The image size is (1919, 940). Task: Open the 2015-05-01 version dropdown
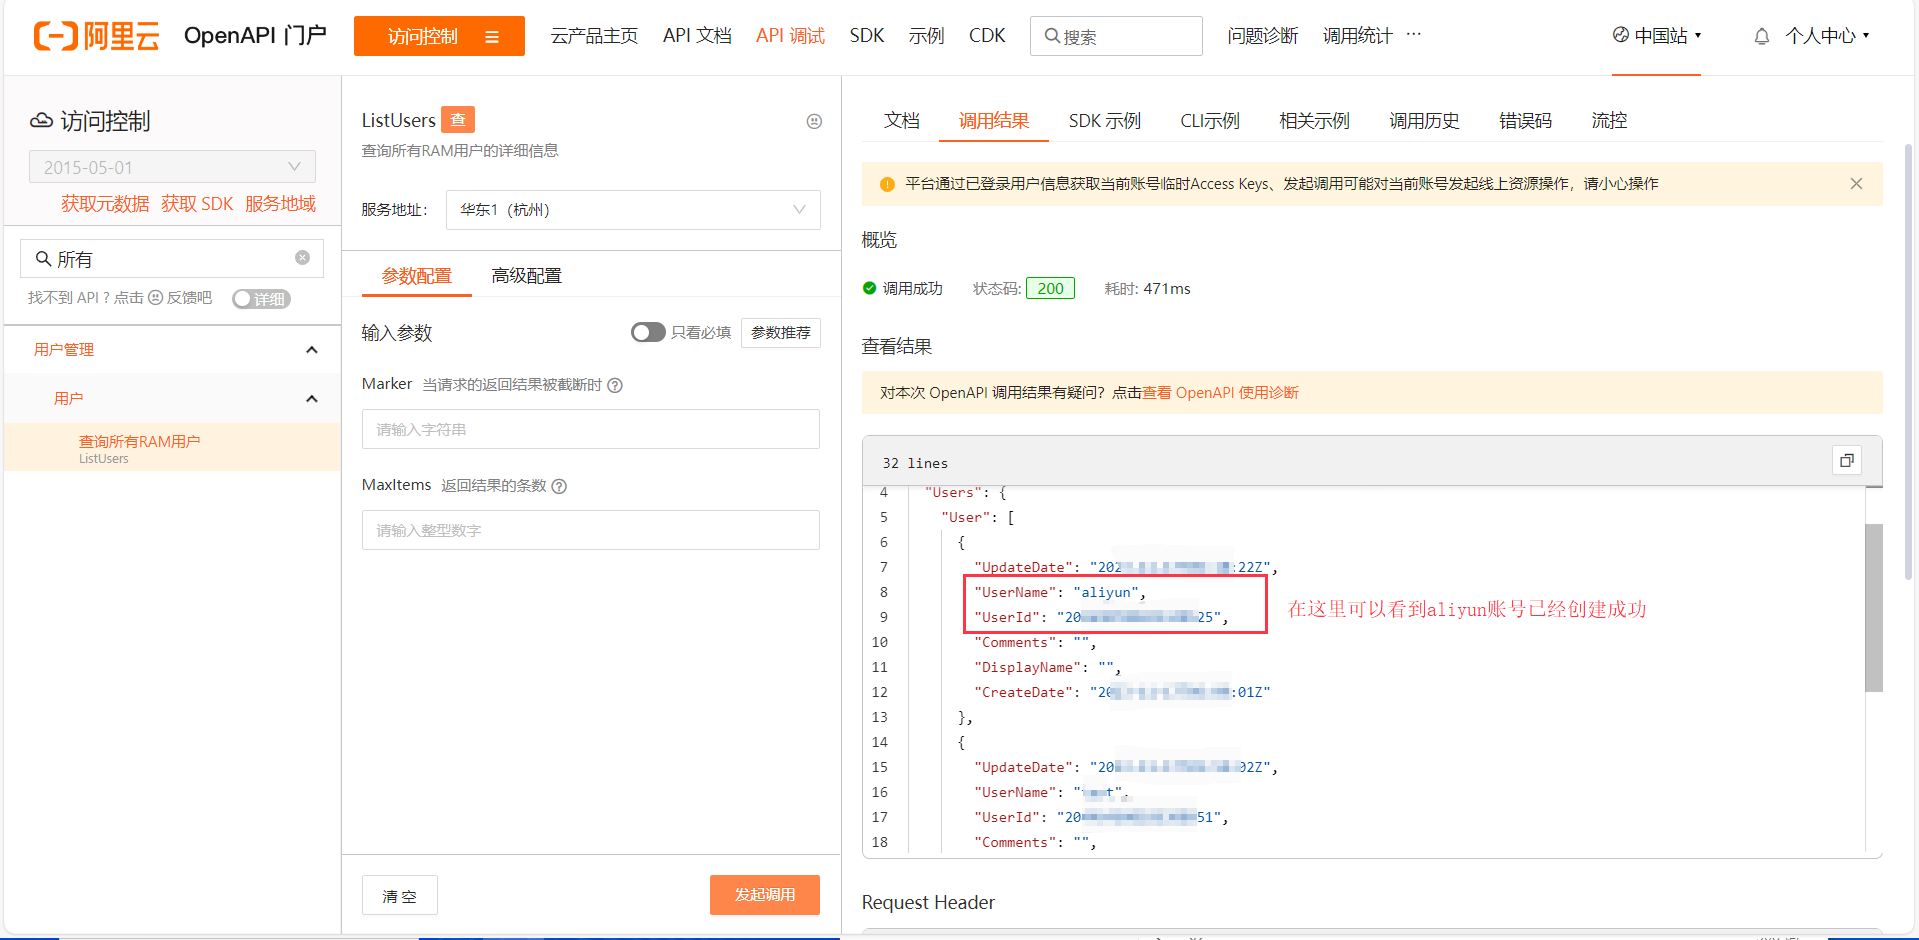(172, 167)
